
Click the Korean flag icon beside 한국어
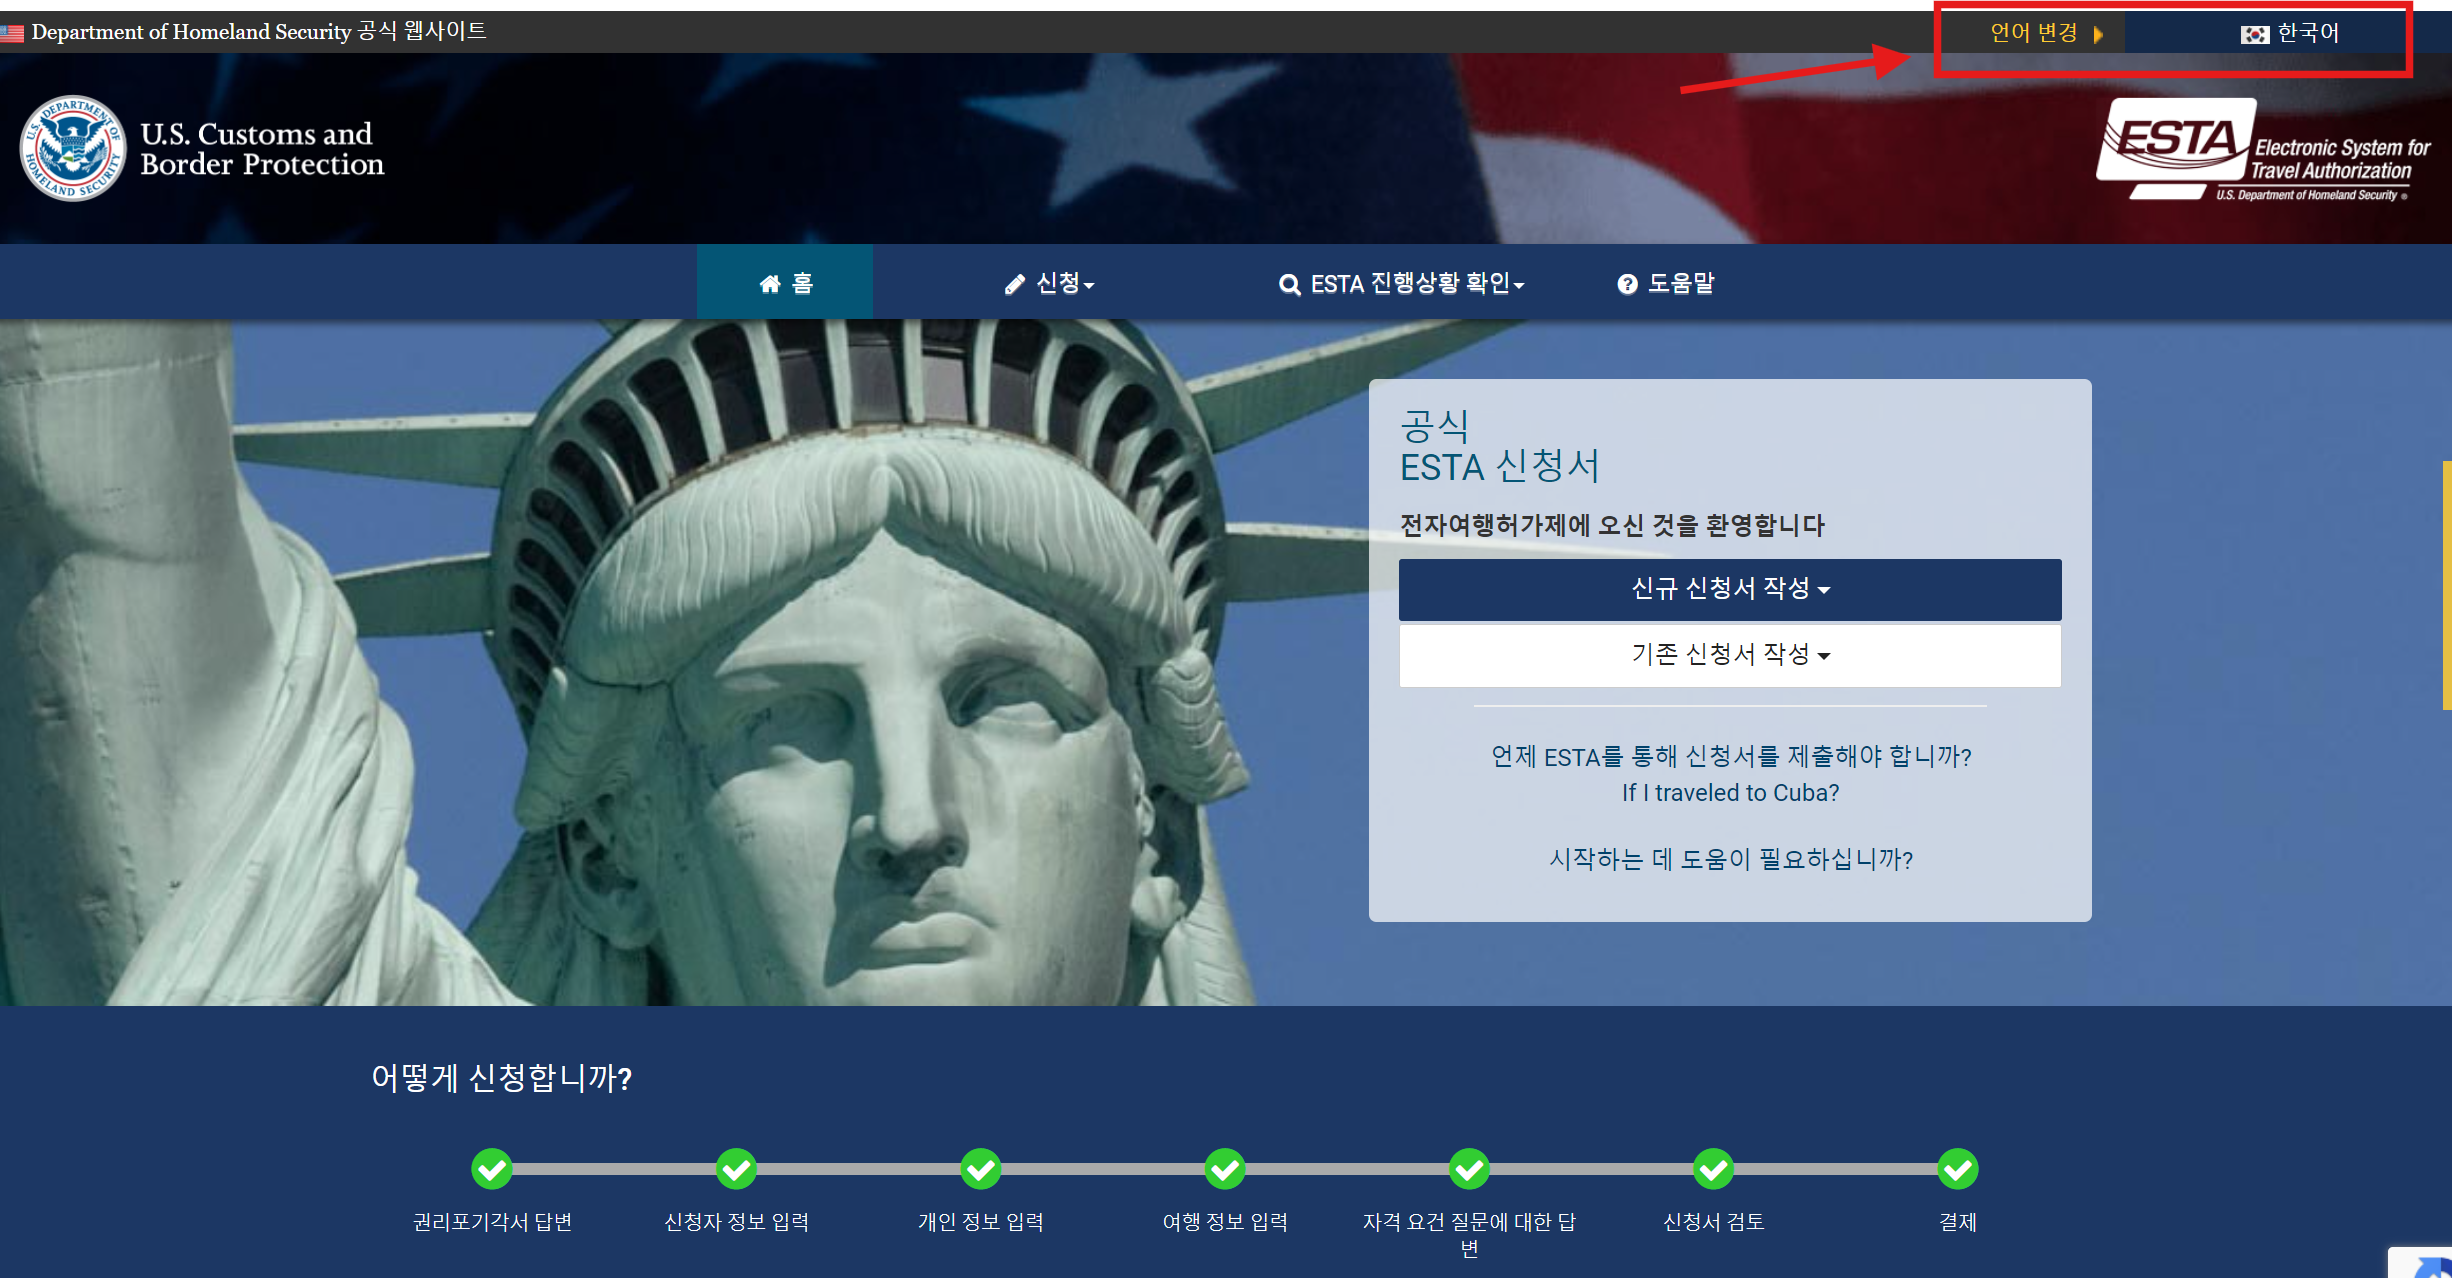pos(2254,35)
